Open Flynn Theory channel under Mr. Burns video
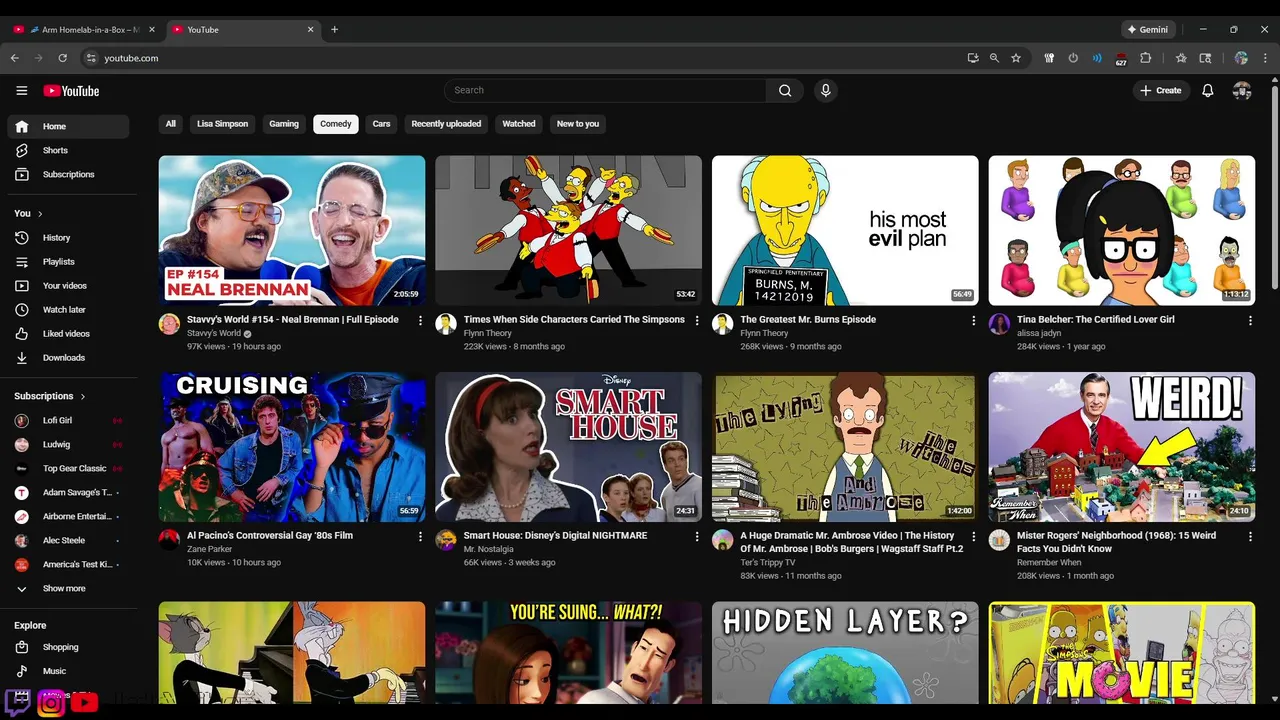 (764, 333)
